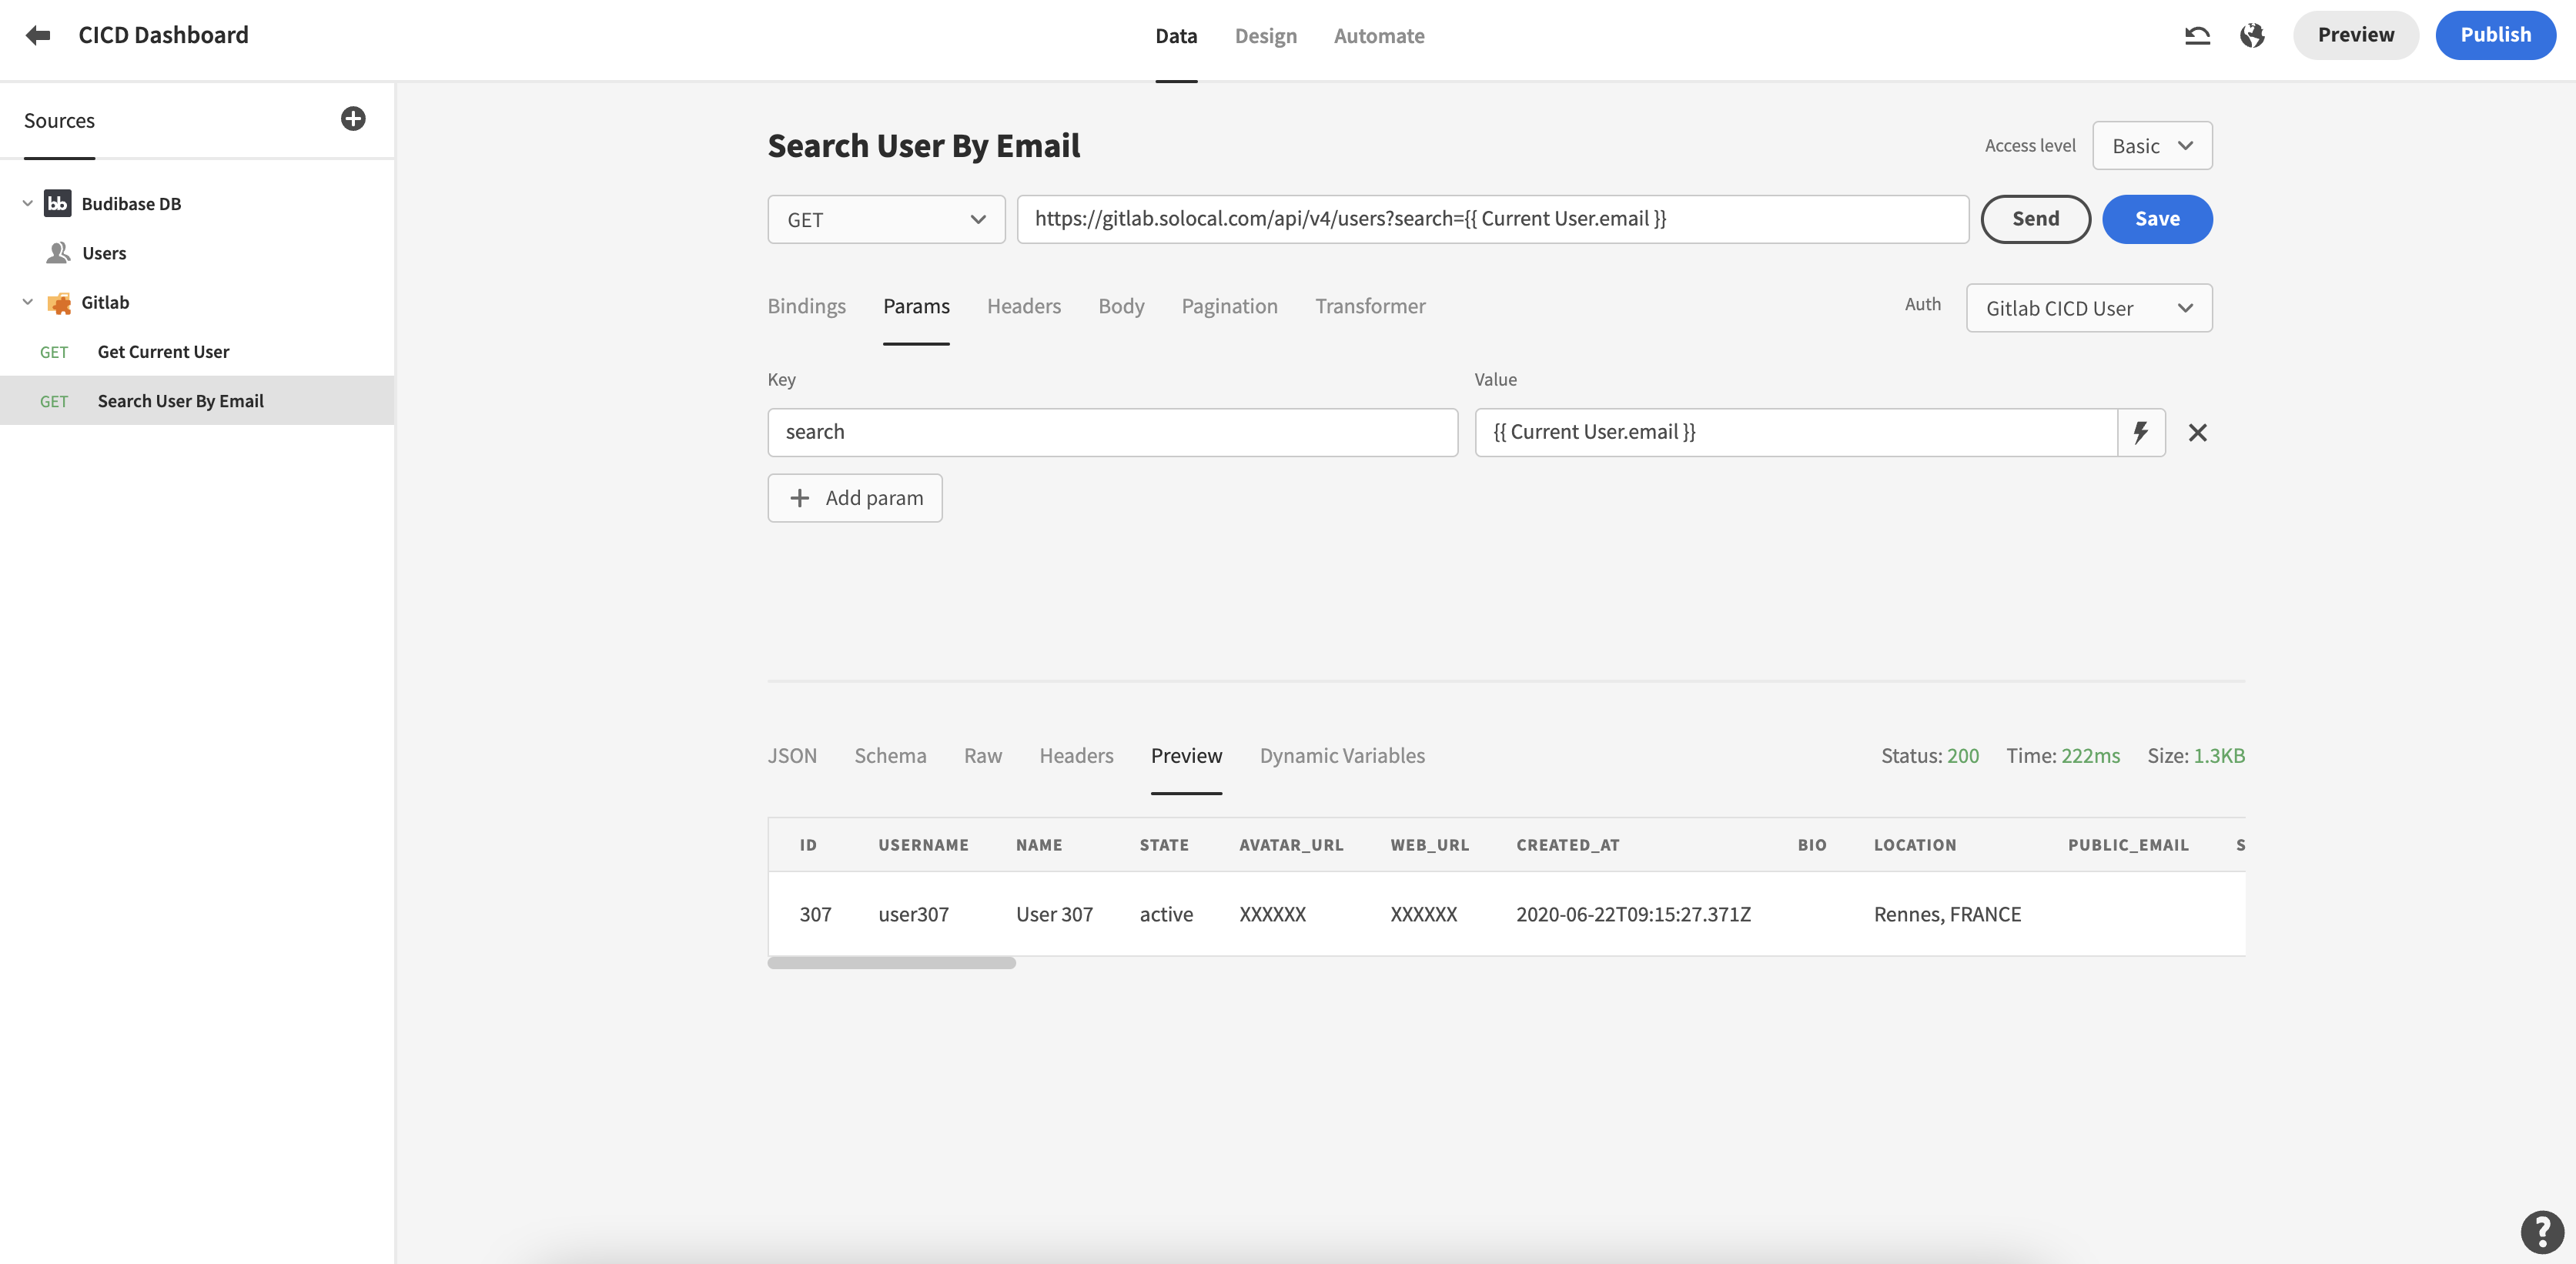Open the binding lightning icon for the Value field
Screen dimensions: 2576x1264
coord(2141,432)
